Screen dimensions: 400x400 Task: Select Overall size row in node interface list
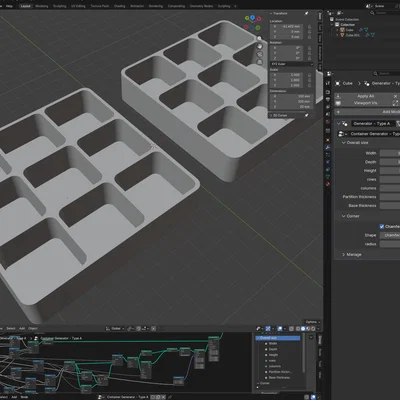click(278, 338)
